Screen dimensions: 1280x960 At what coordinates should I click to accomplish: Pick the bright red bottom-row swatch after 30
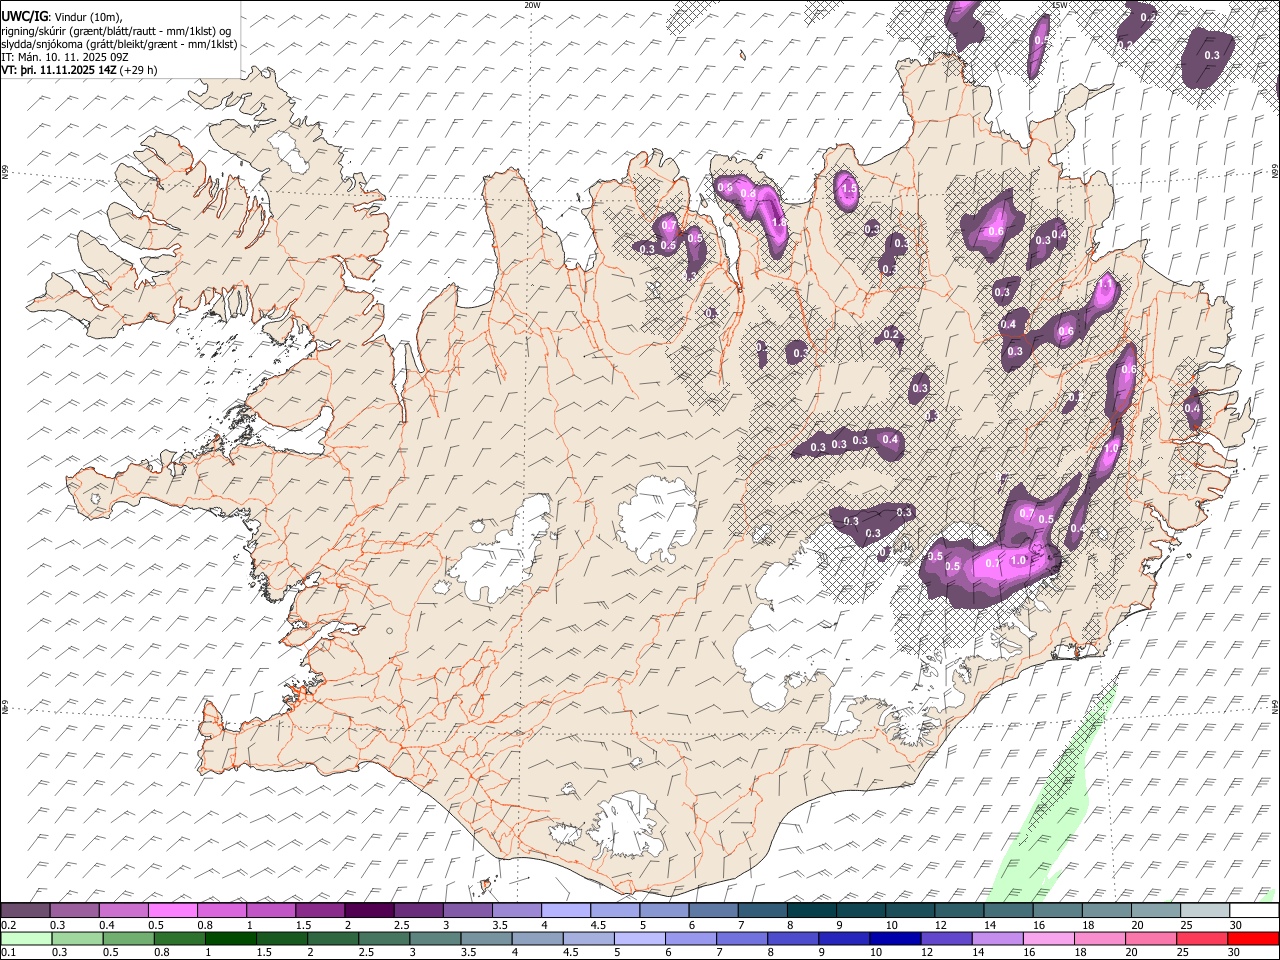[1253, 939]
